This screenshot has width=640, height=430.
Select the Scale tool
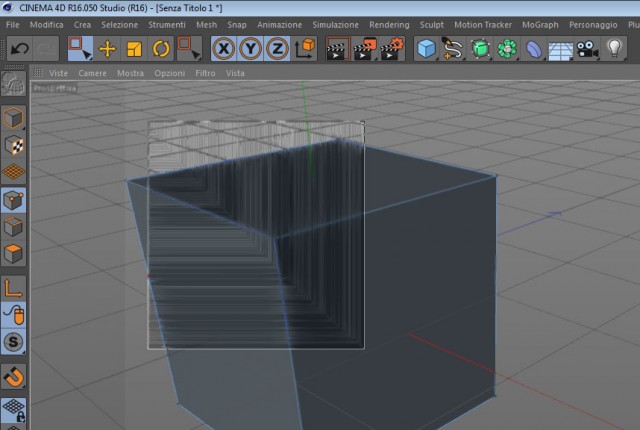tap(134, 49)
